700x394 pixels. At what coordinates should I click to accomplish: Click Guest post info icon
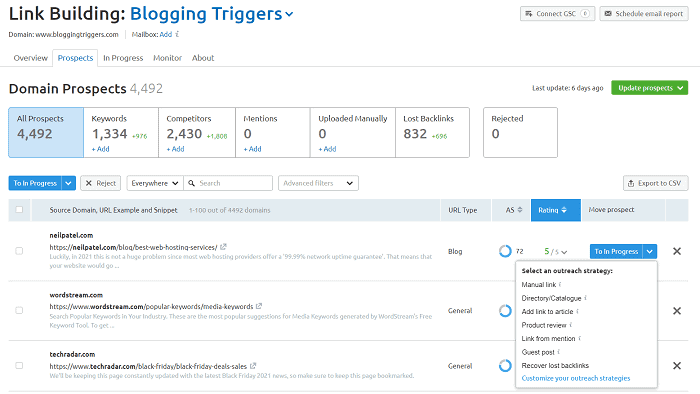point(558,352)
